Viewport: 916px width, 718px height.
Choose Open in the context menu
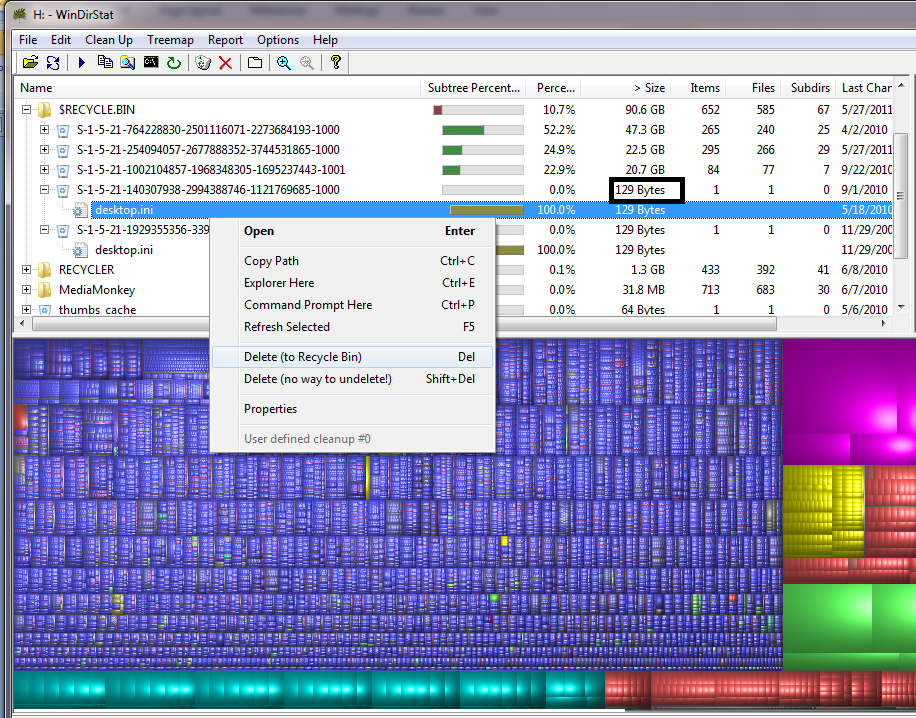(353, 231)
